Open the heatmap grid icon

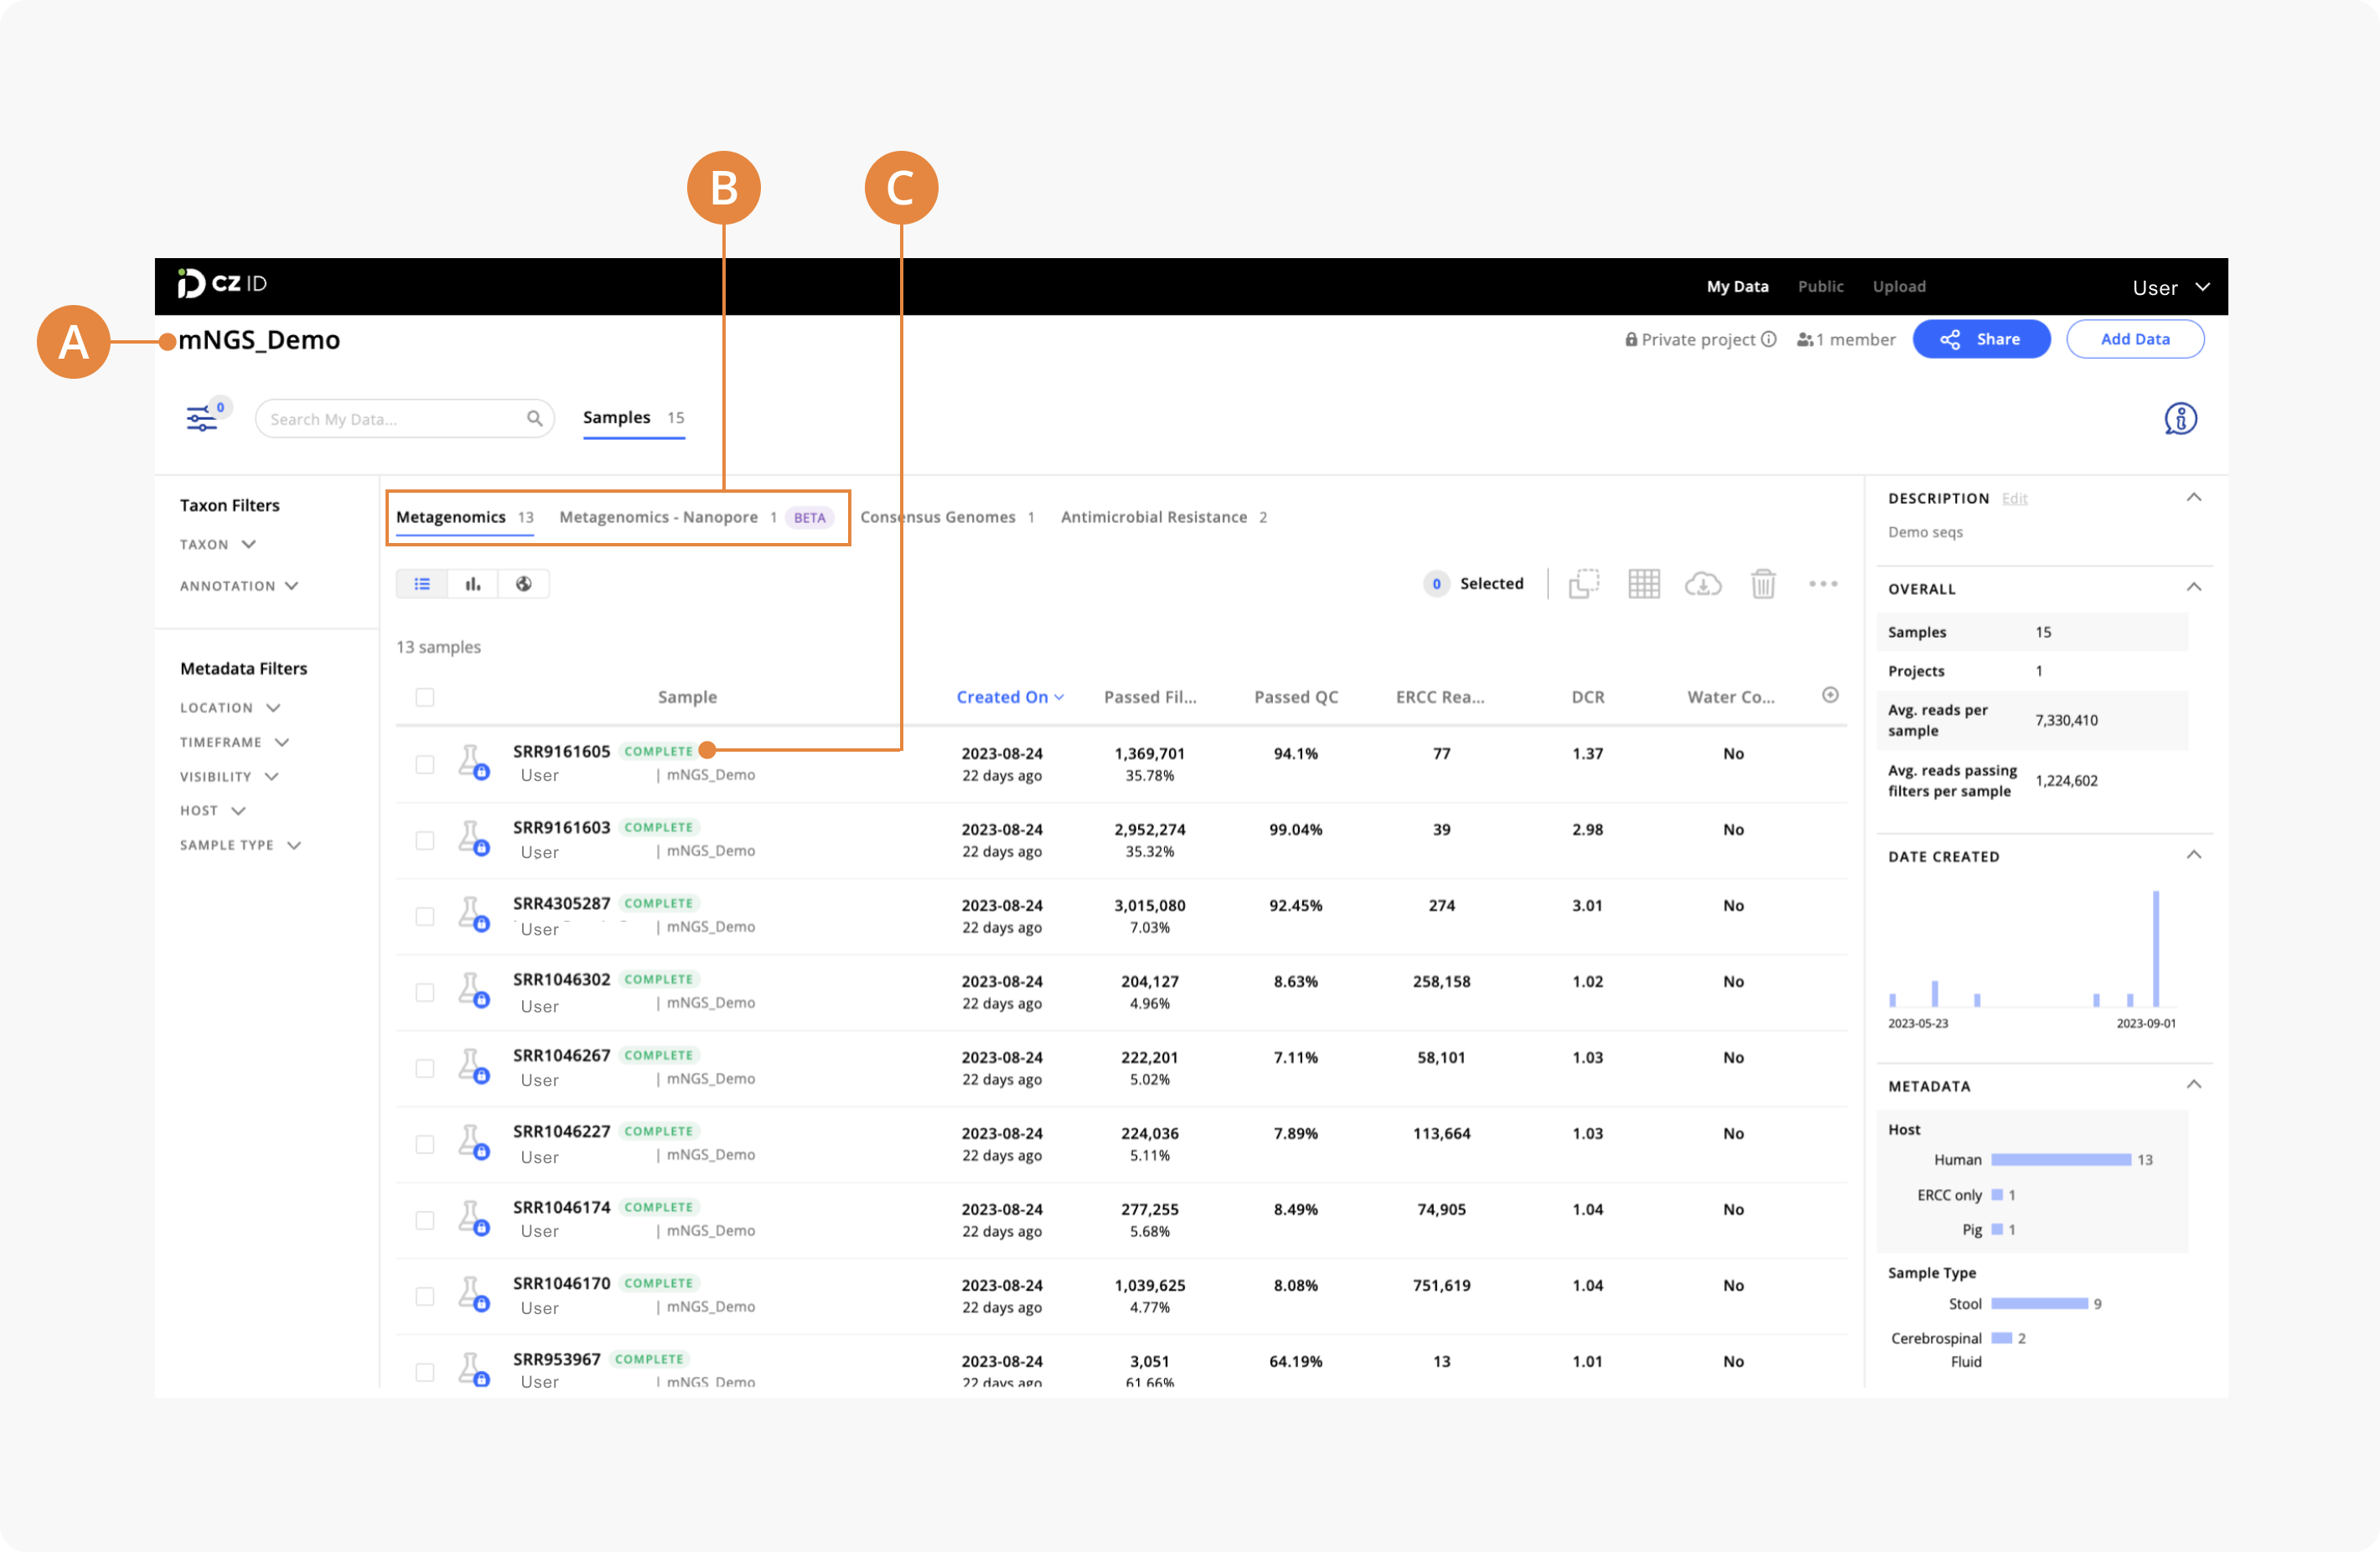coord(1644,584)
